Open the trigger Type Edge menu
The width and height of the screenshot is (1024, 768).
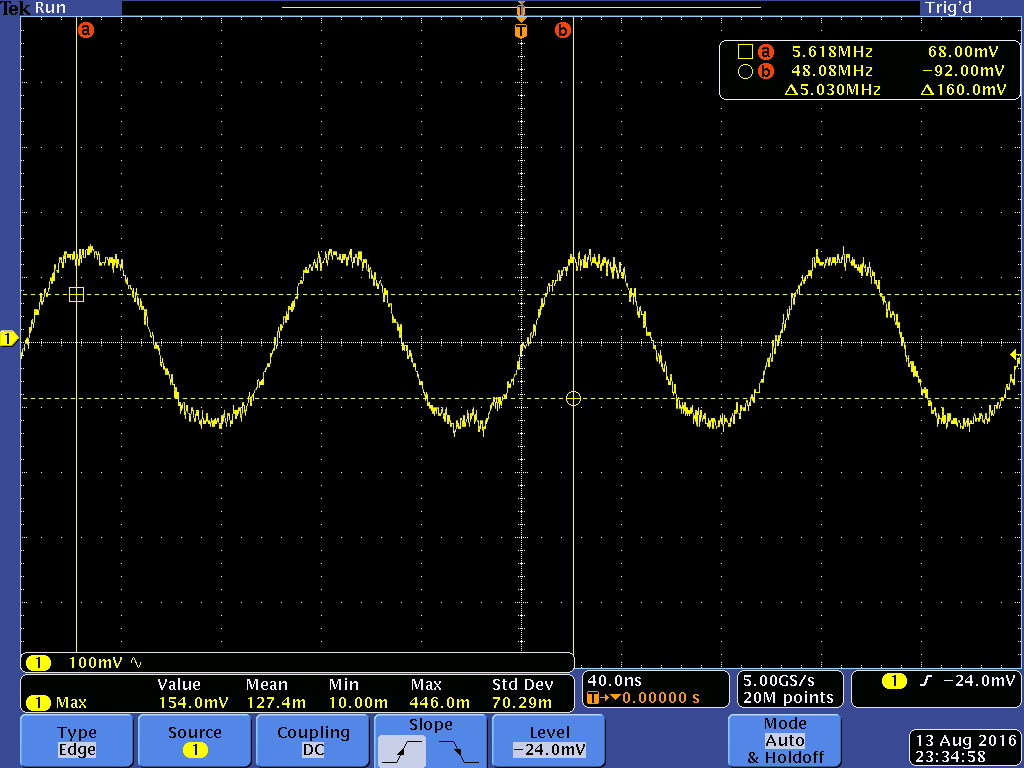77,741
